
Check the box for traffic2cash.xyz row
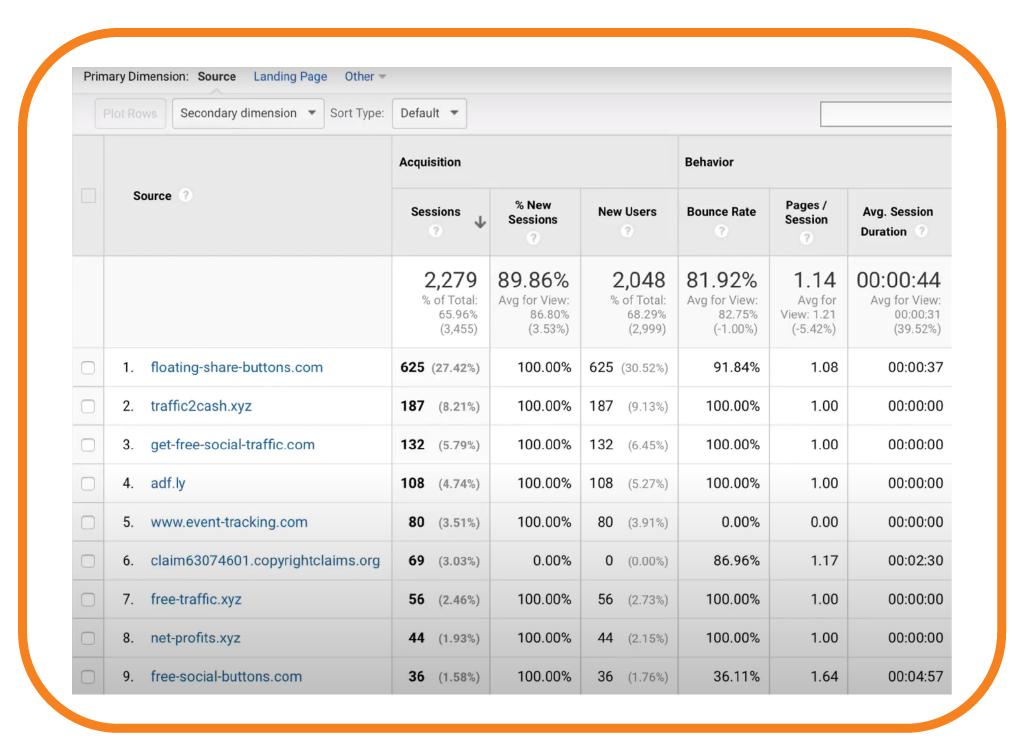point(88,406)
